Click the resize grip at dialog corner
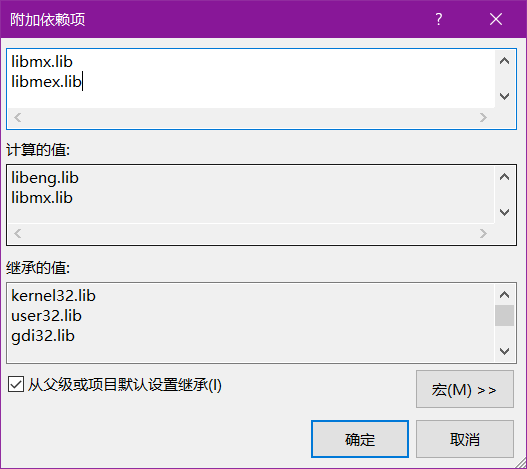 [x=520, y=462]
